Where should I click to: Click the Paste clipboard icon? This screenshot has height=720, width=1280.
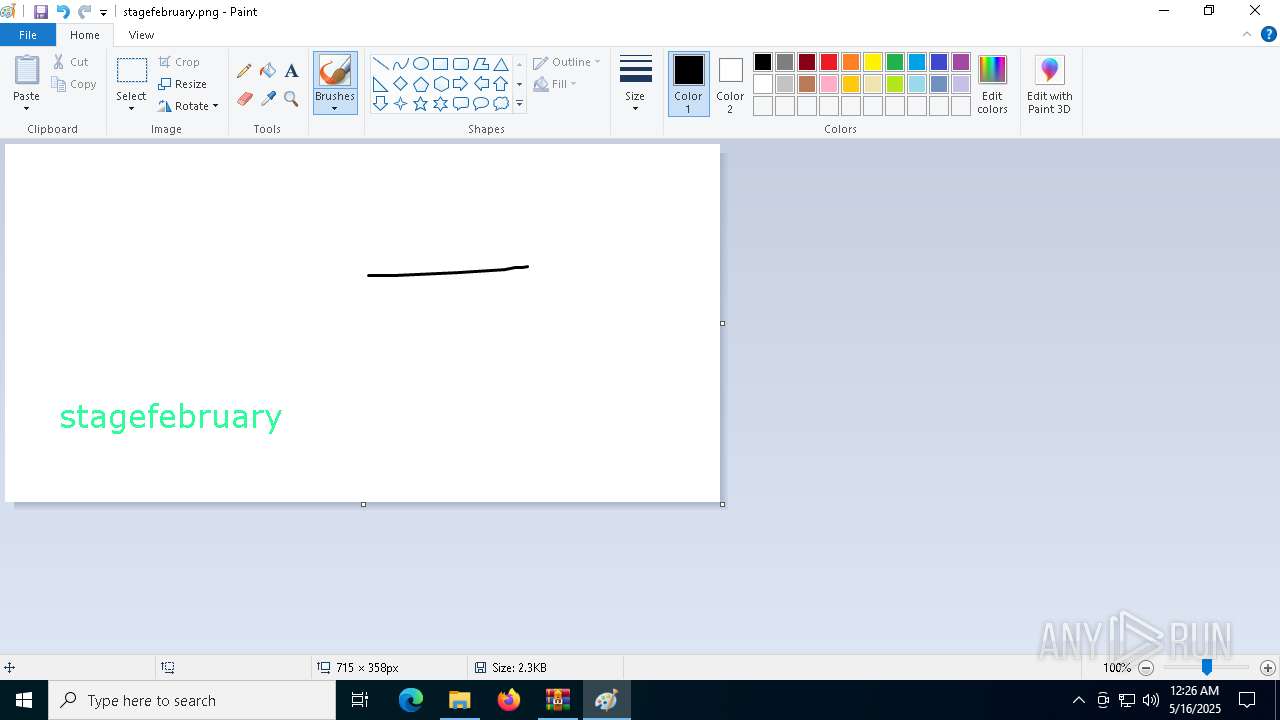(x=27, y=70)
